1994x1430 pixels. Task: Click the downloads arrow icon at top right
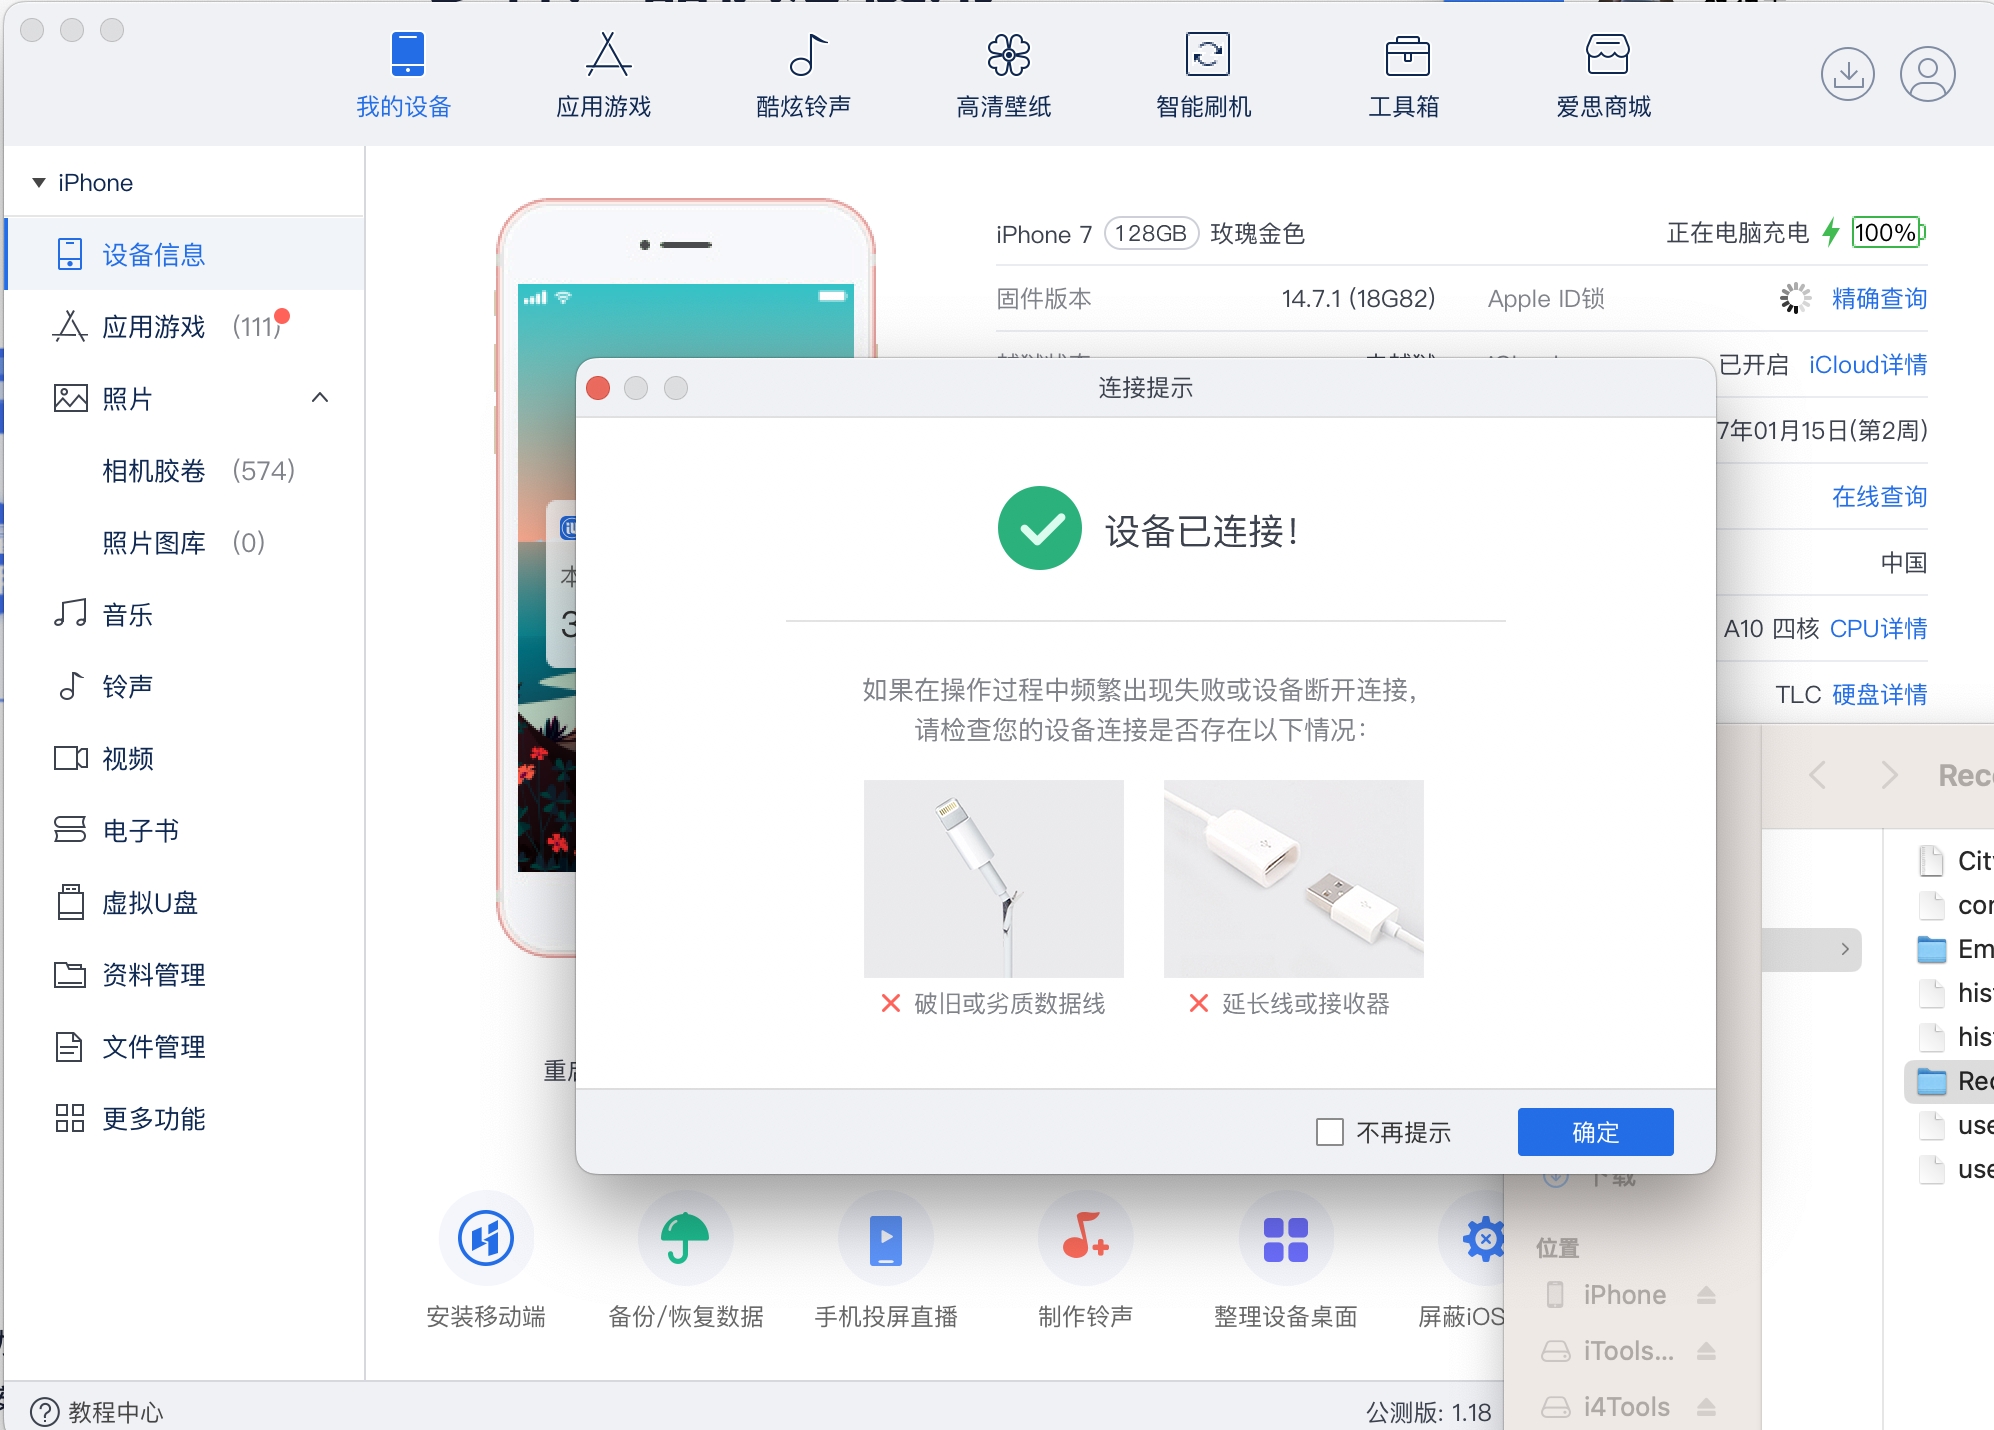pos(1846,74)
